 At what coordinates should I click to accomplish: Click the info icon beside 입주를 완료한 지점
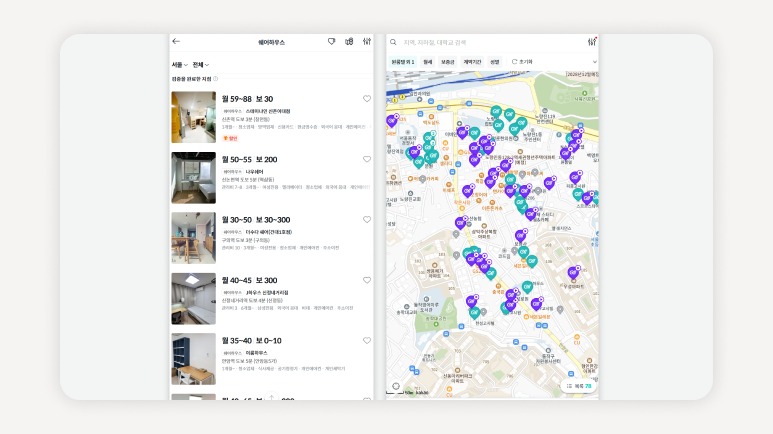click(215, 78)
